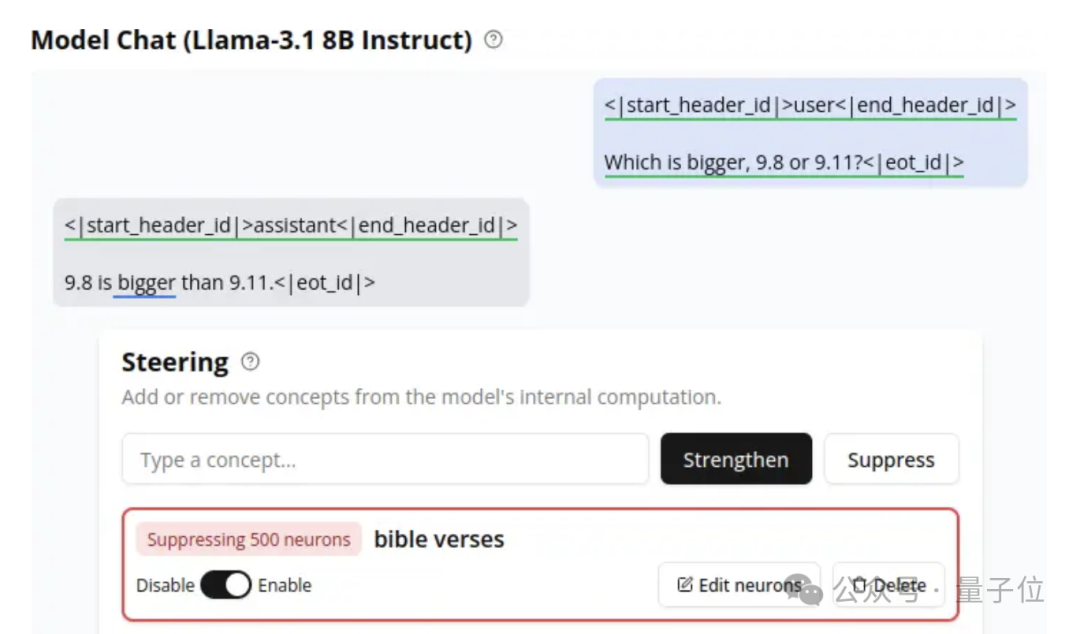The height and width of the screenshot is (634, 1080).
Task: Click the assistant start_header_id token line
Action: pos(291,225)
